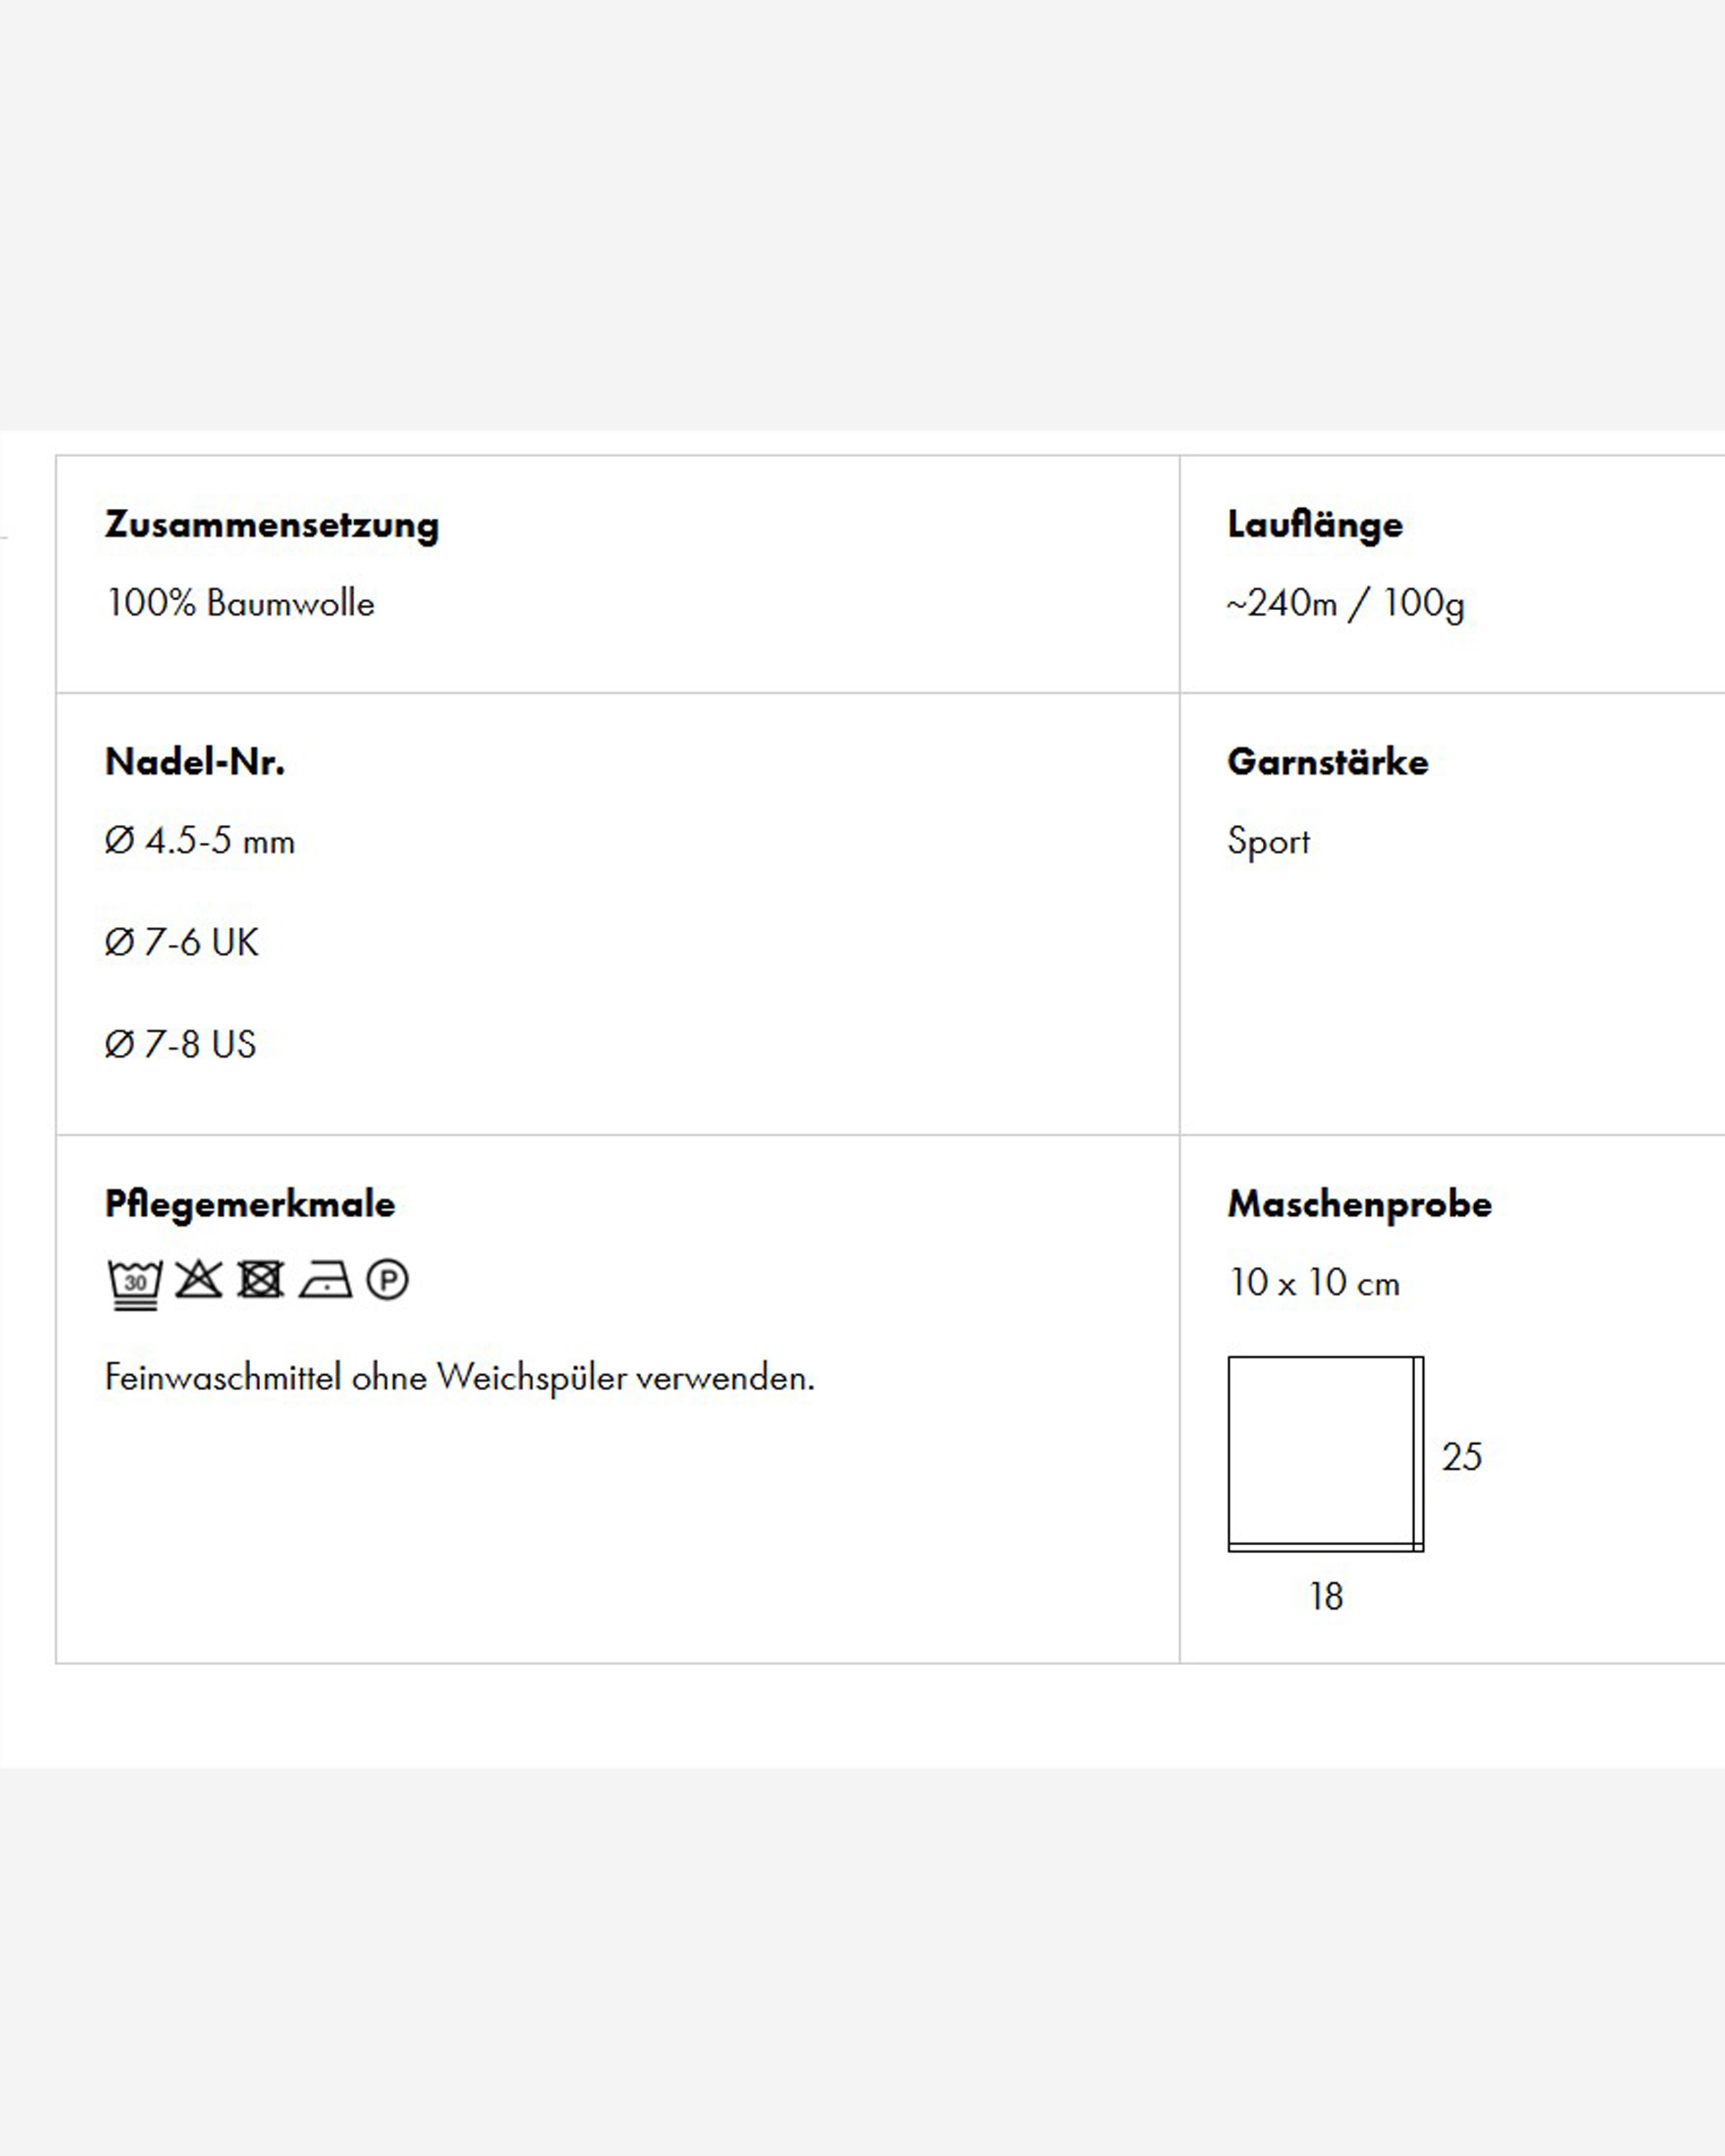The image size is (1725, 2156).
Task: Click the Zusammensetzung heading
Action: [x=272, y=525]
